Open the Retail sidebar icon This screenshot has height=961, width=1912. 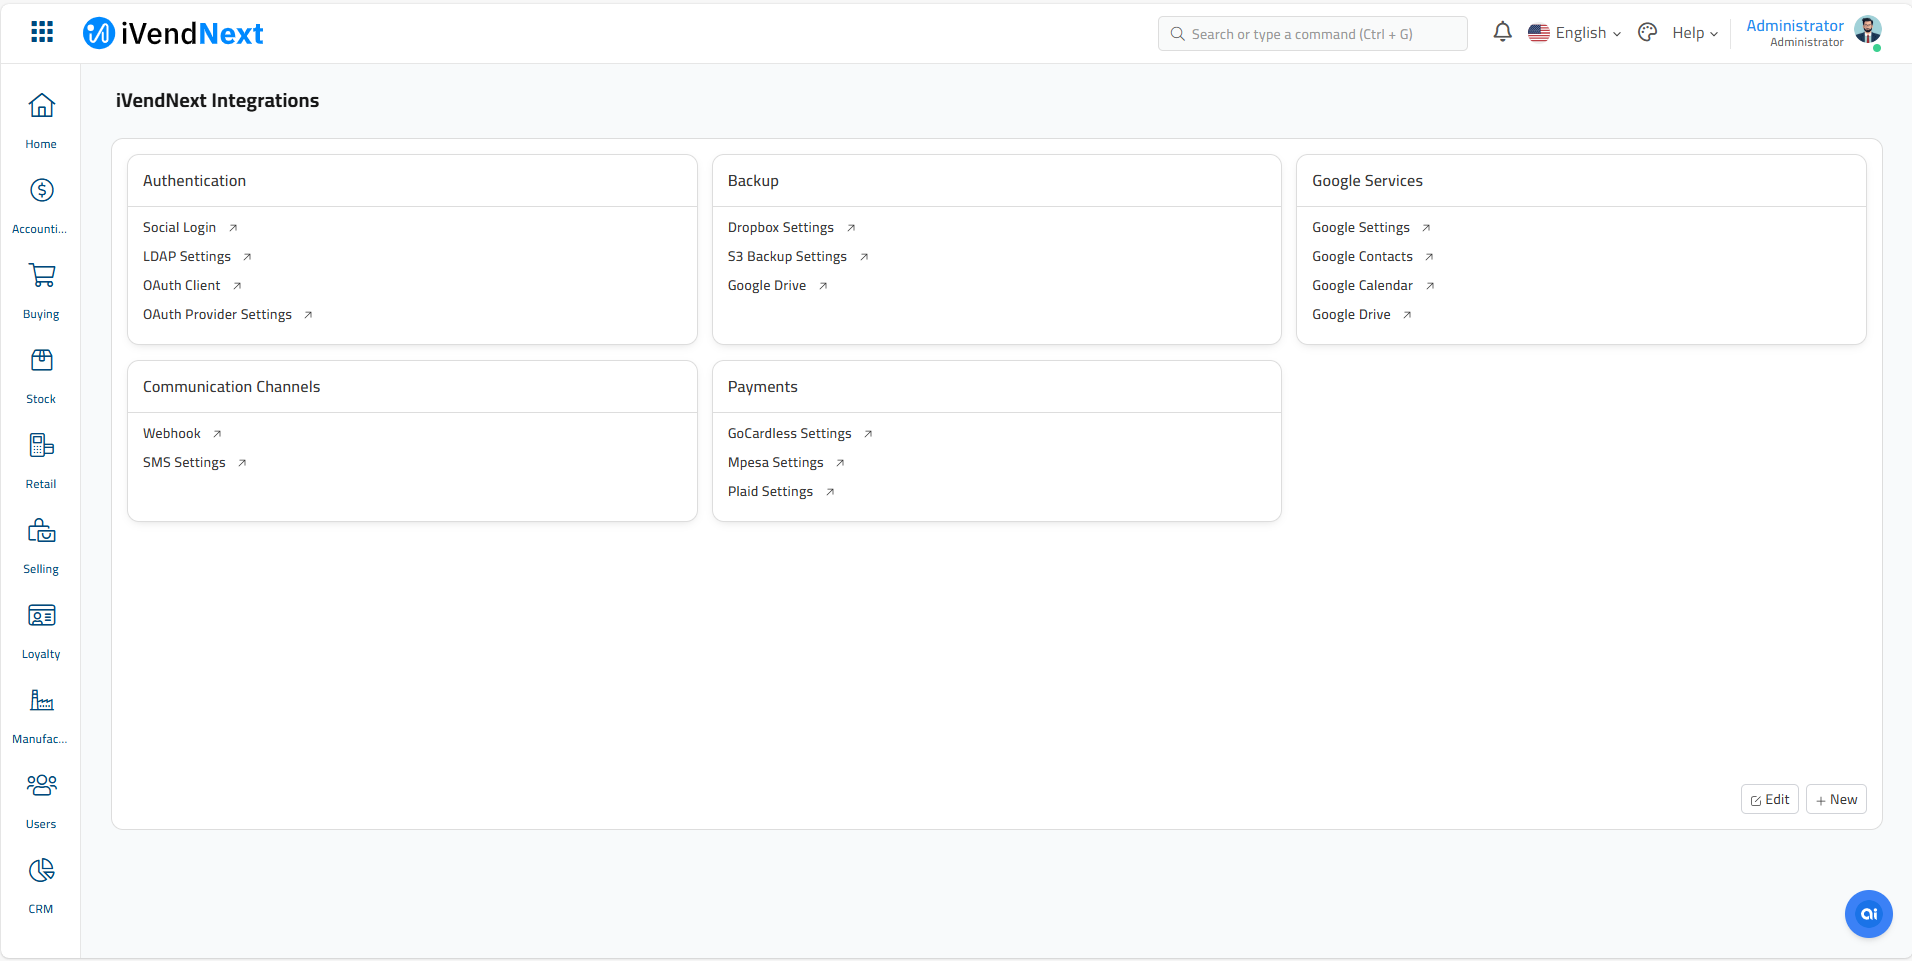41,445
